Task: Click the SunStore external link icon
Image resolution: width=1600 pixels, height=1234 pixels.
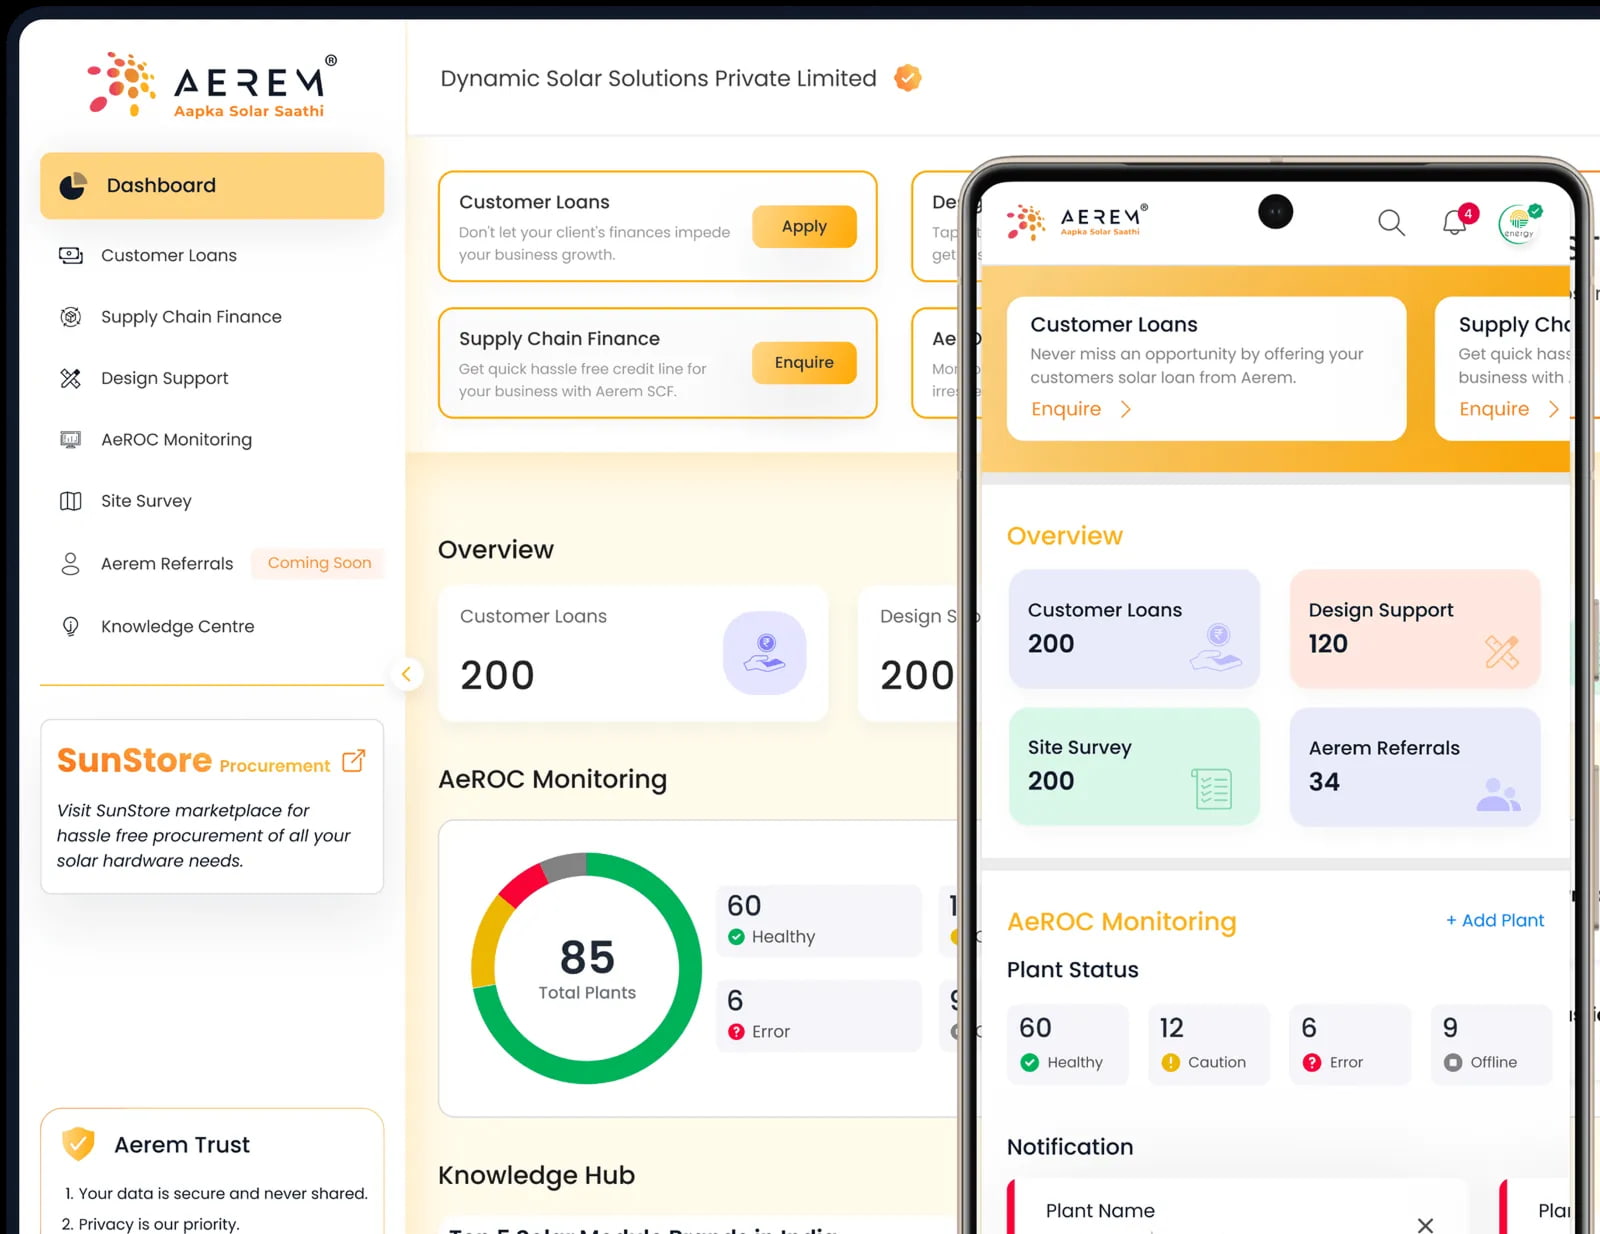Action: click(352, 761)
